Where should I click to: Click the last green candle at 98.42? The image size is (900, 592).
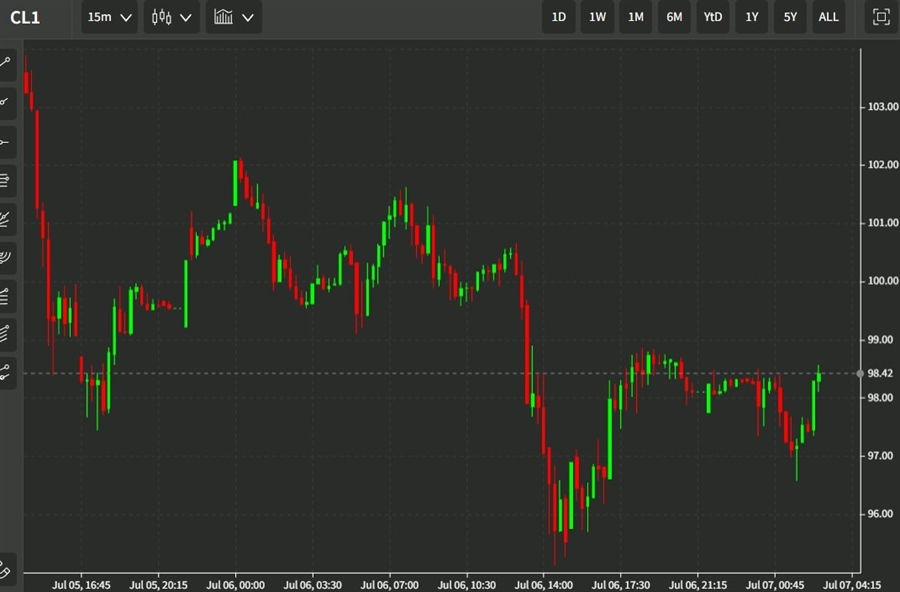pos(818,376)
